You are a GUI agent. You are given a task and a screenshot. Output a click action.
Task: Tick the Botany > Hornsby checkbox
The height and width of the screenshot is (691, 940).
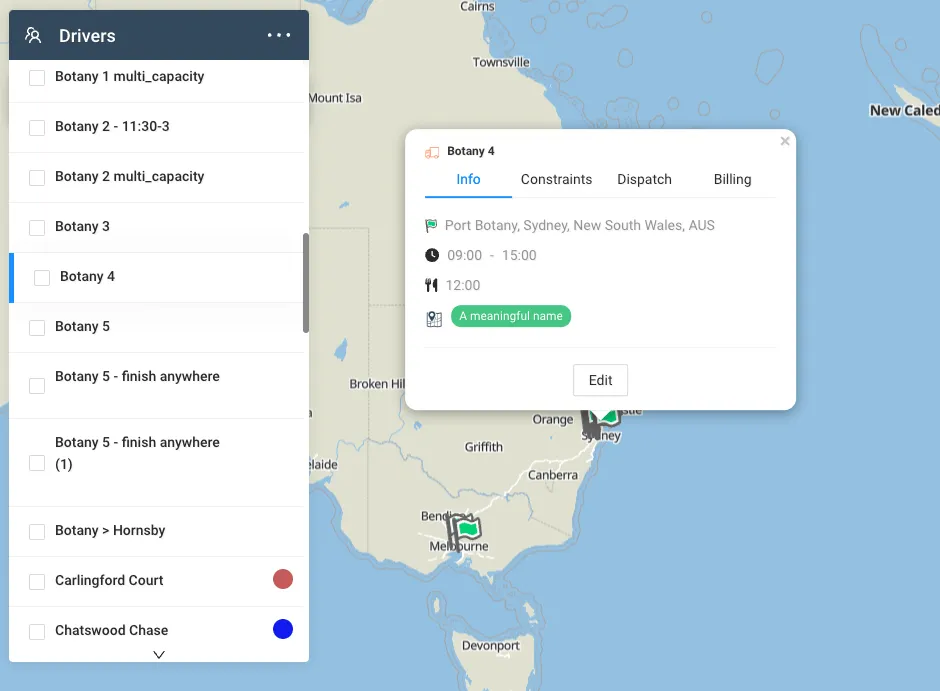[x=37, y=532]
